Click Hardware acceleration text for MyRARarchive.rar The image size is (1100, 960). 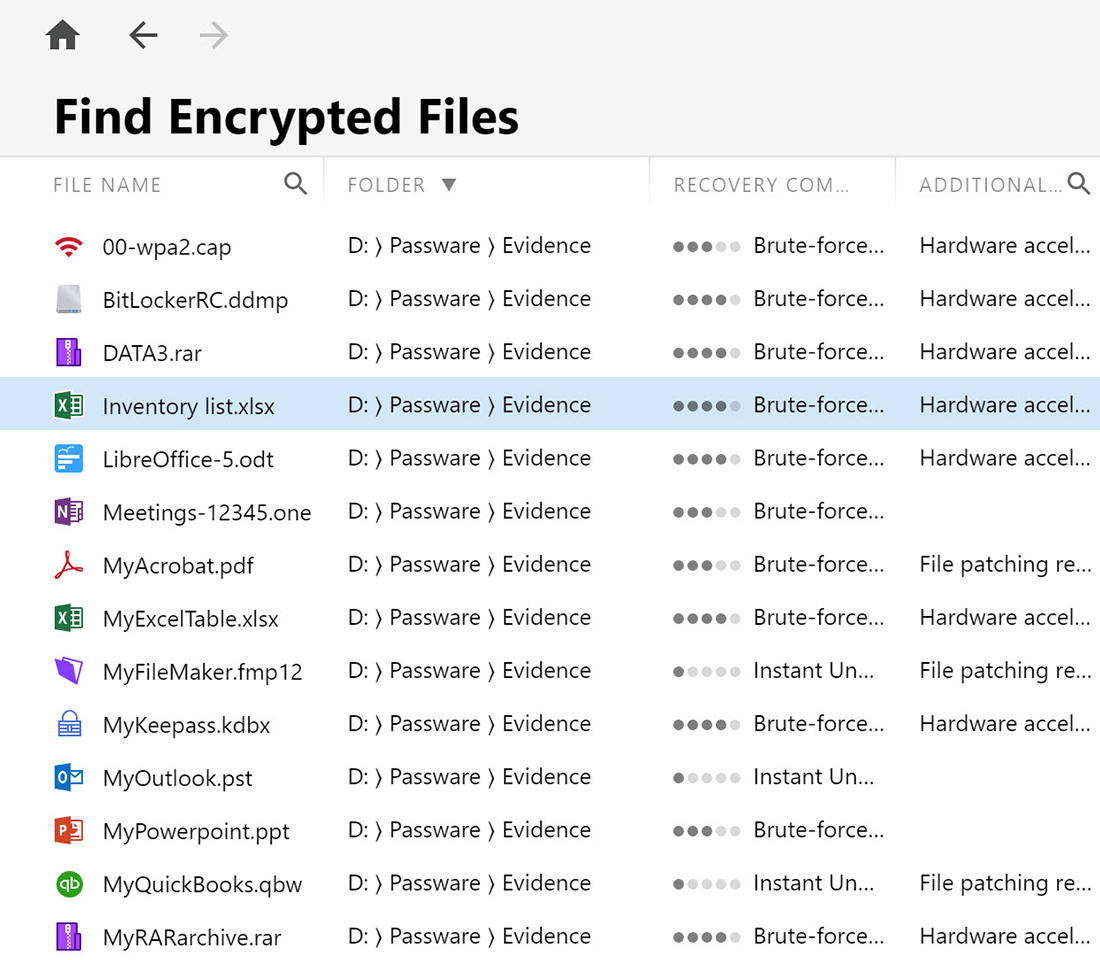coord(1004,937)
